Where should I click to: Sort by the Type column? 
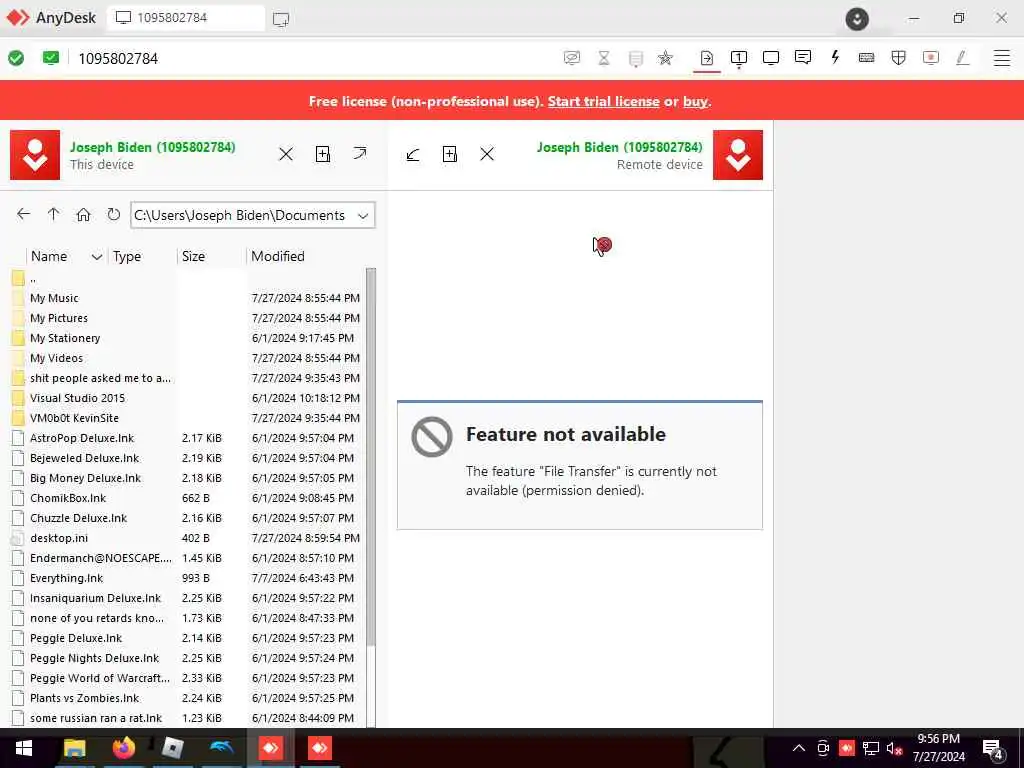click(142, 256)
